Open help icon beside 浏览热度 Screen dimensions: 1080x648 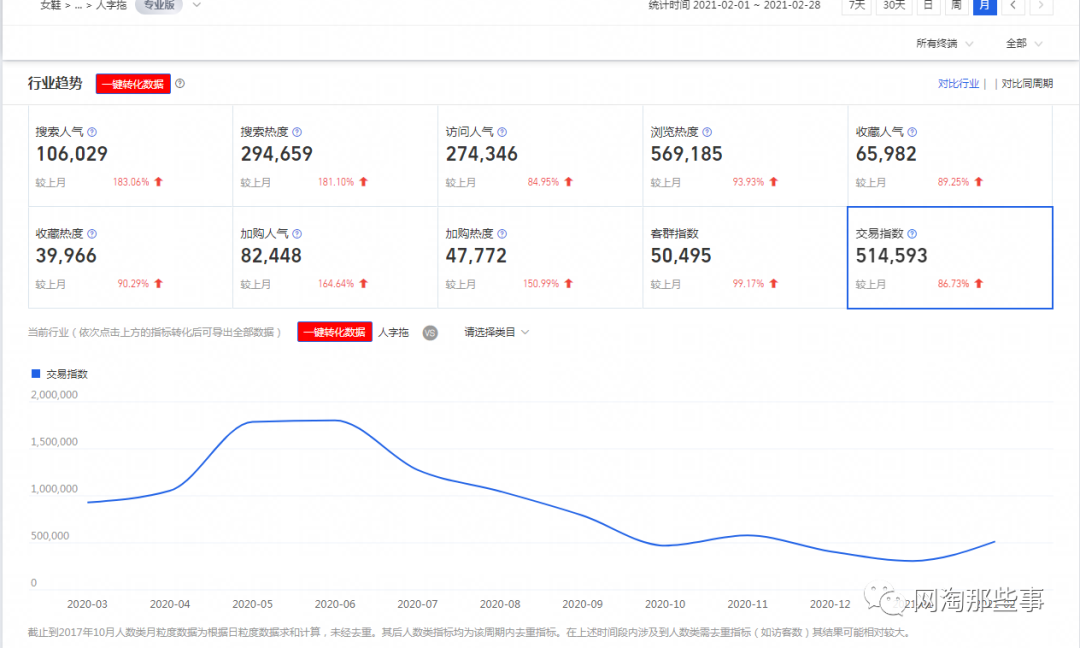pos(707,132)
